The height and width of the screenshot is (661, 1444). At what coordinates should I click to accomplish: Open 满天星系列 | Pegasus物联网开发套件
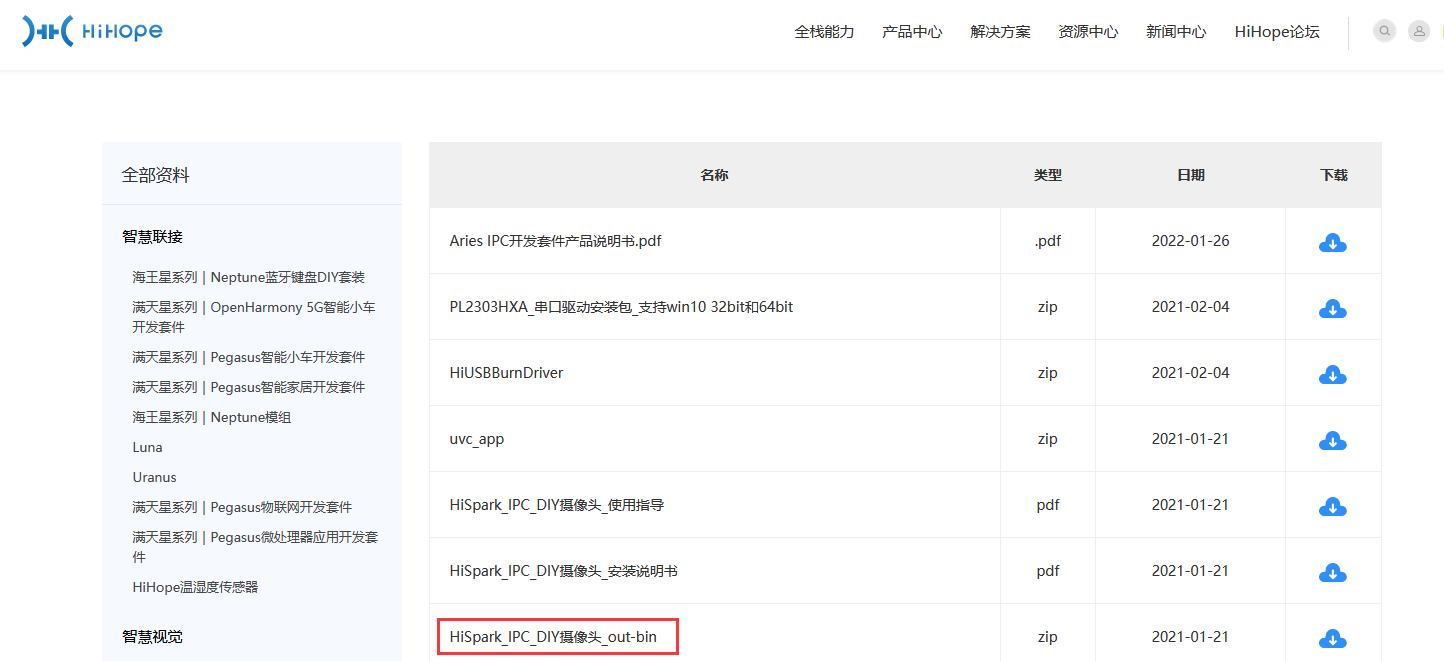pyautogui.click(x=242, y=507)
